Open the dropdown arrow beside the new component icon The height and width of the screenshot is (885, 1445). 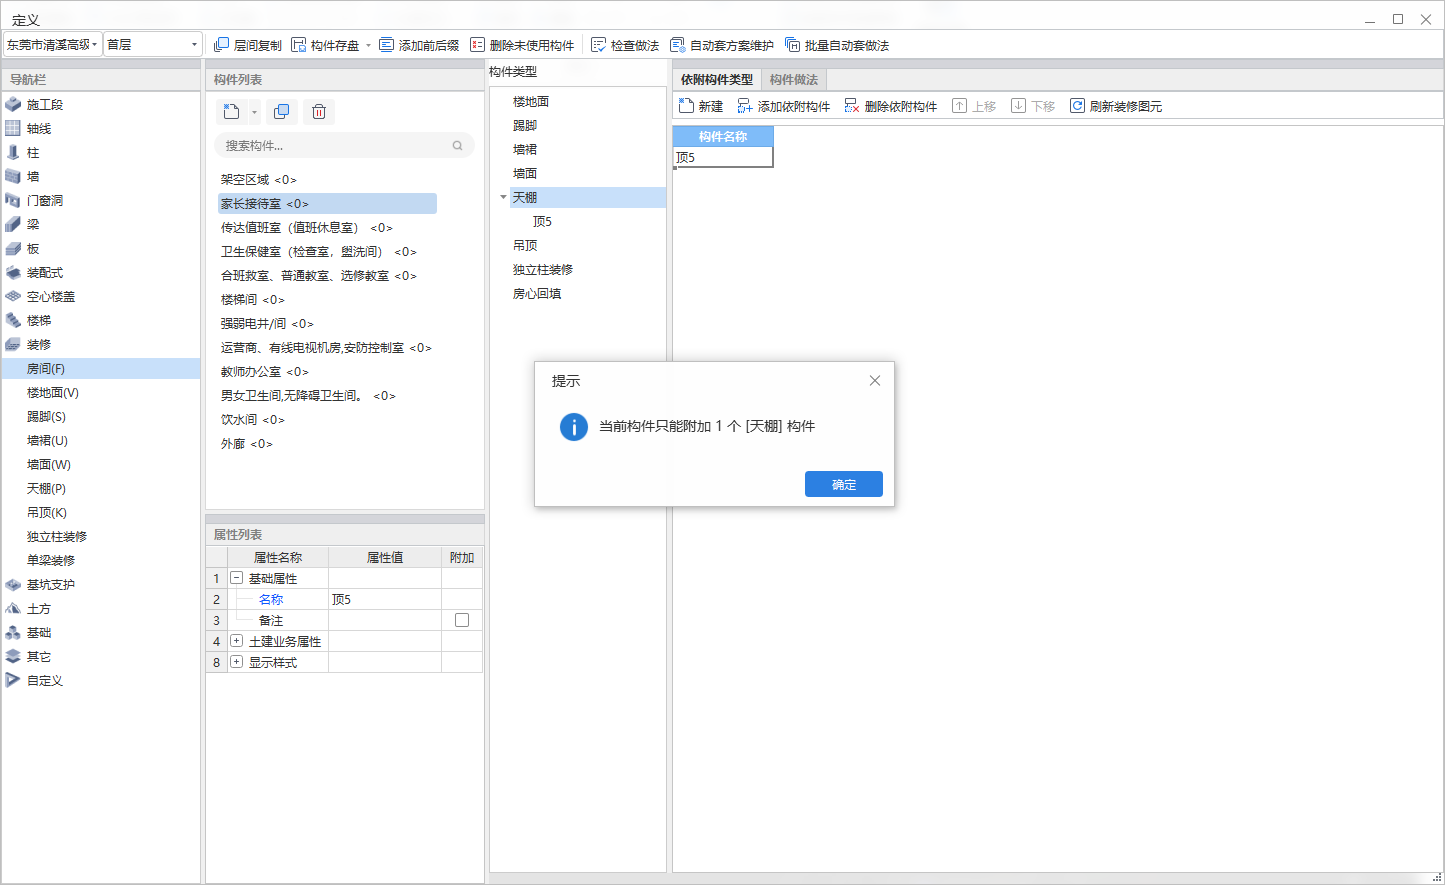pos(254,112)
